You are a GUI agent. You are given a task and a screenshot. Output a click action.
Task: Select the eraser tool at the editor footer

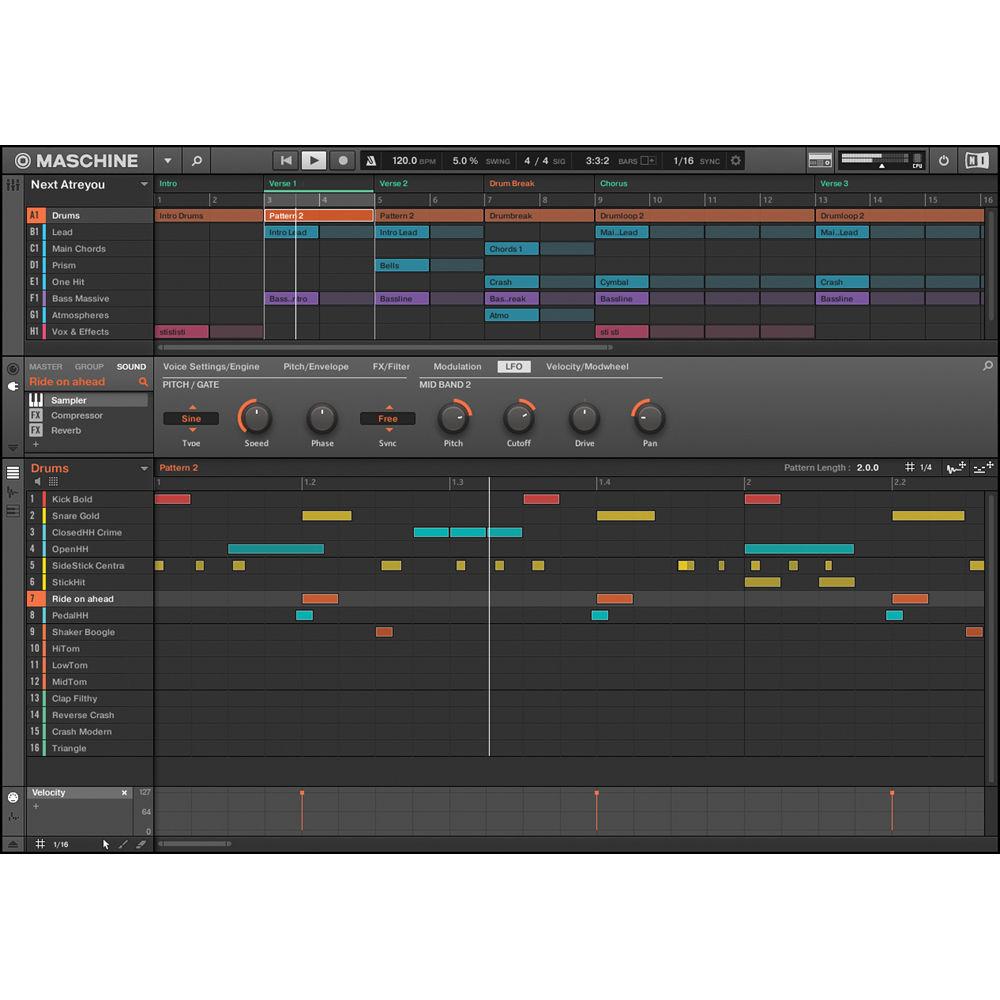pos(140,844)
